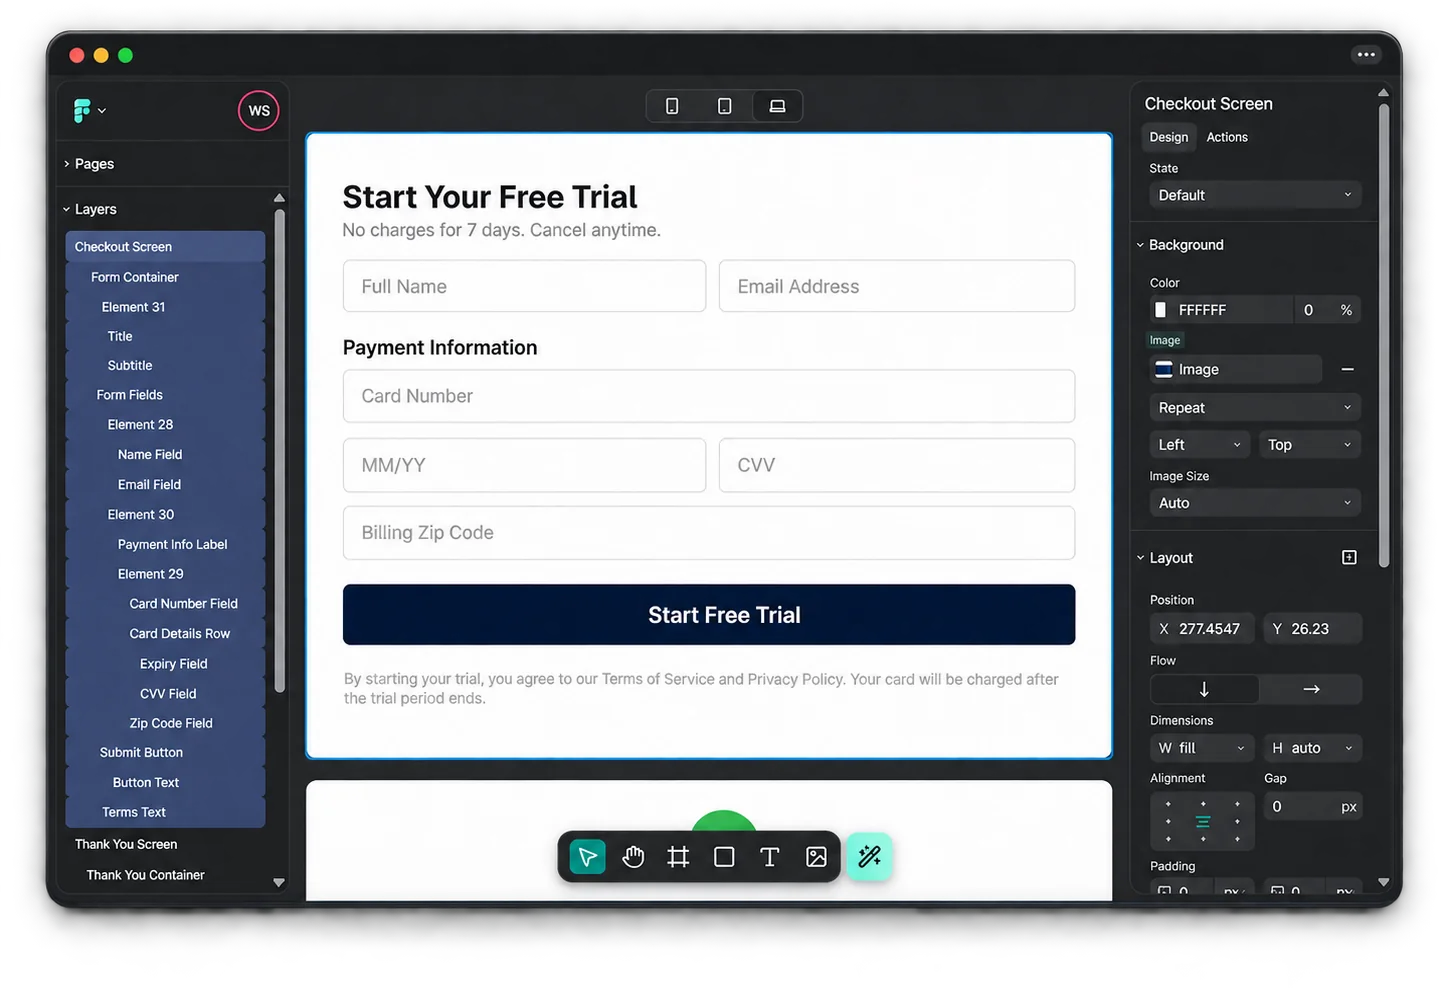Click the Card Number input field
1439x992 pixels.
tap(709, 396)
